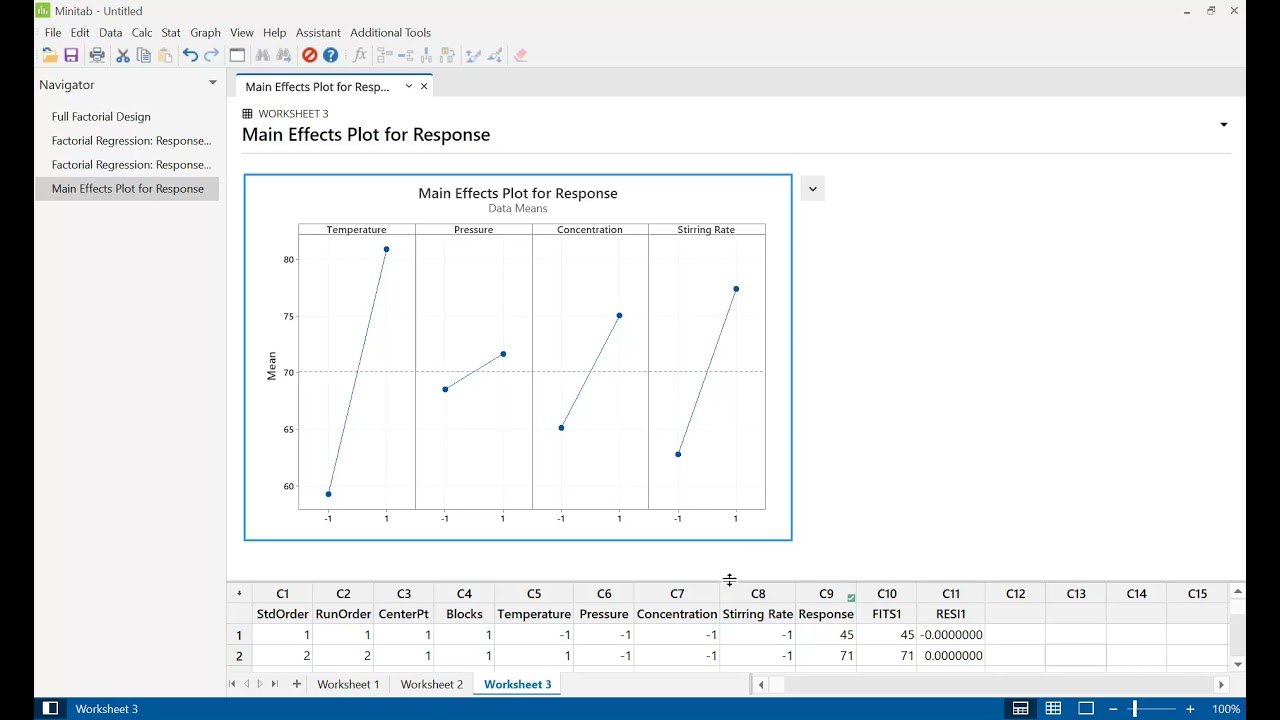This screenshot has height=720, width=1280.
Task: Click the worksheet column direction arrow cell
Action: pos(239,594)
